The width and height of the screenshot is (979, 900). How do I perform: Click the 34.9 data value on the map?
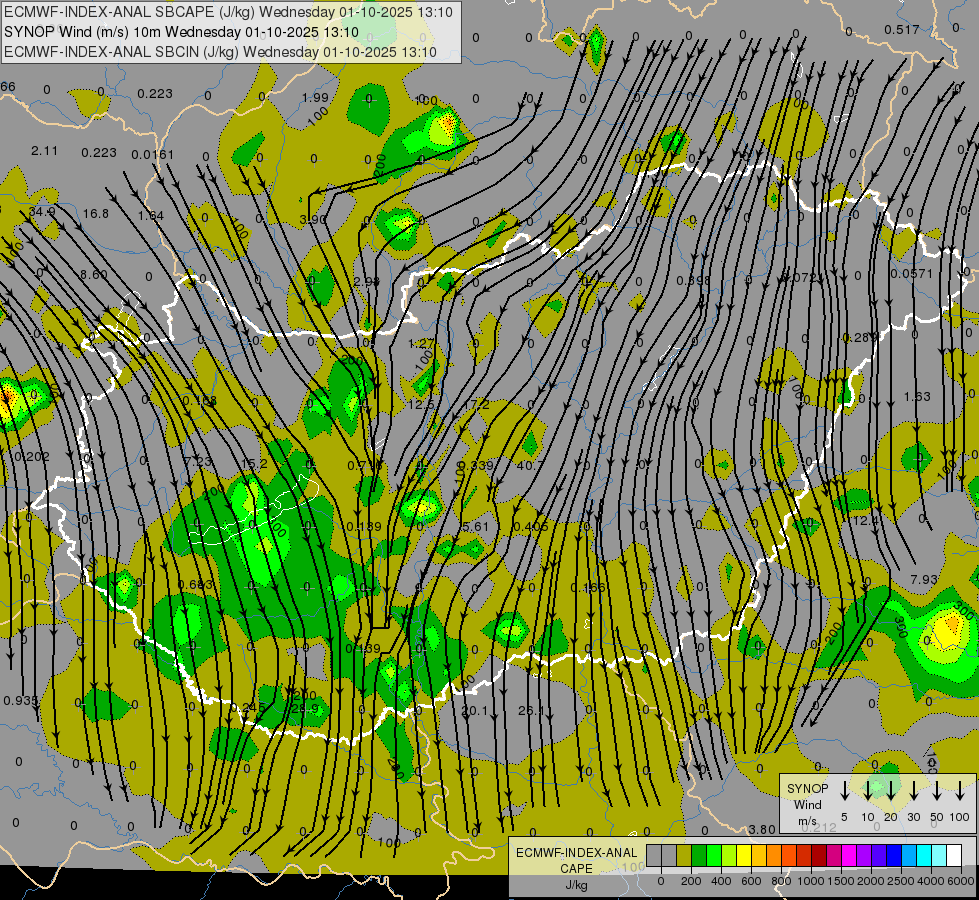pos(42,212)
